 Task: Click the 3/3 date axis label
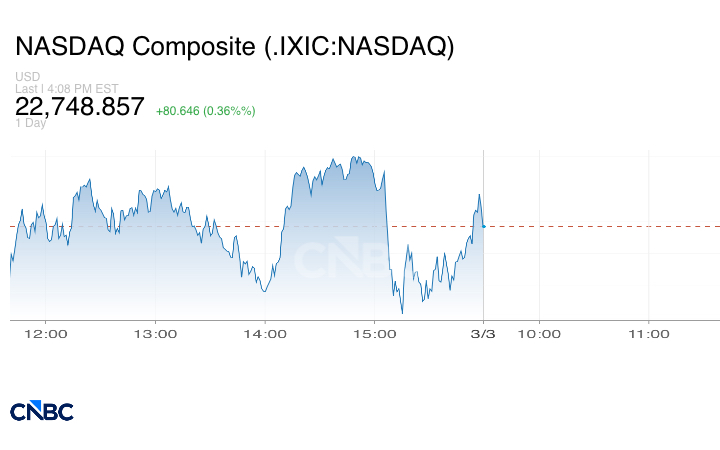click(484, 334)
